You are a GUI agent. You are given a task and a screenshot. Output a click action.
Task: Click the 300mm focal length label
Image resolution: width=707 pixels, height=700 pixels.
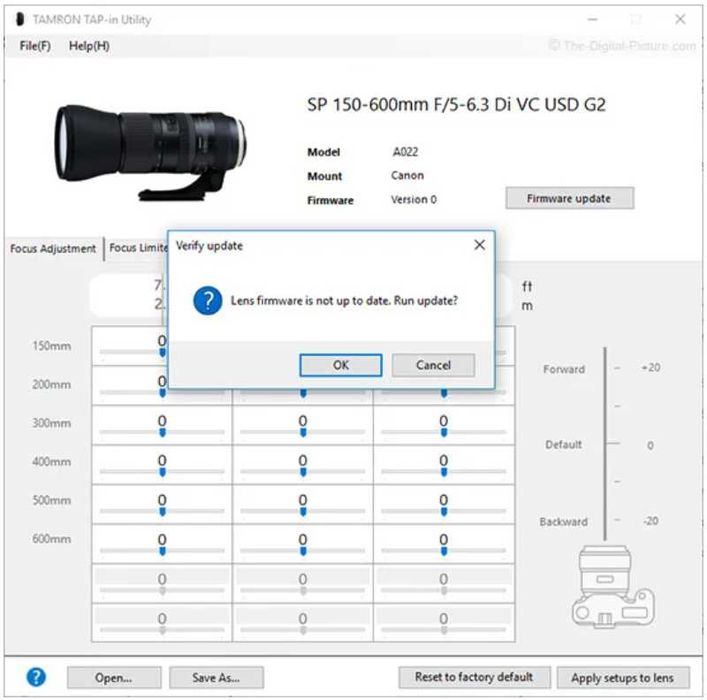tap(51, 423)
